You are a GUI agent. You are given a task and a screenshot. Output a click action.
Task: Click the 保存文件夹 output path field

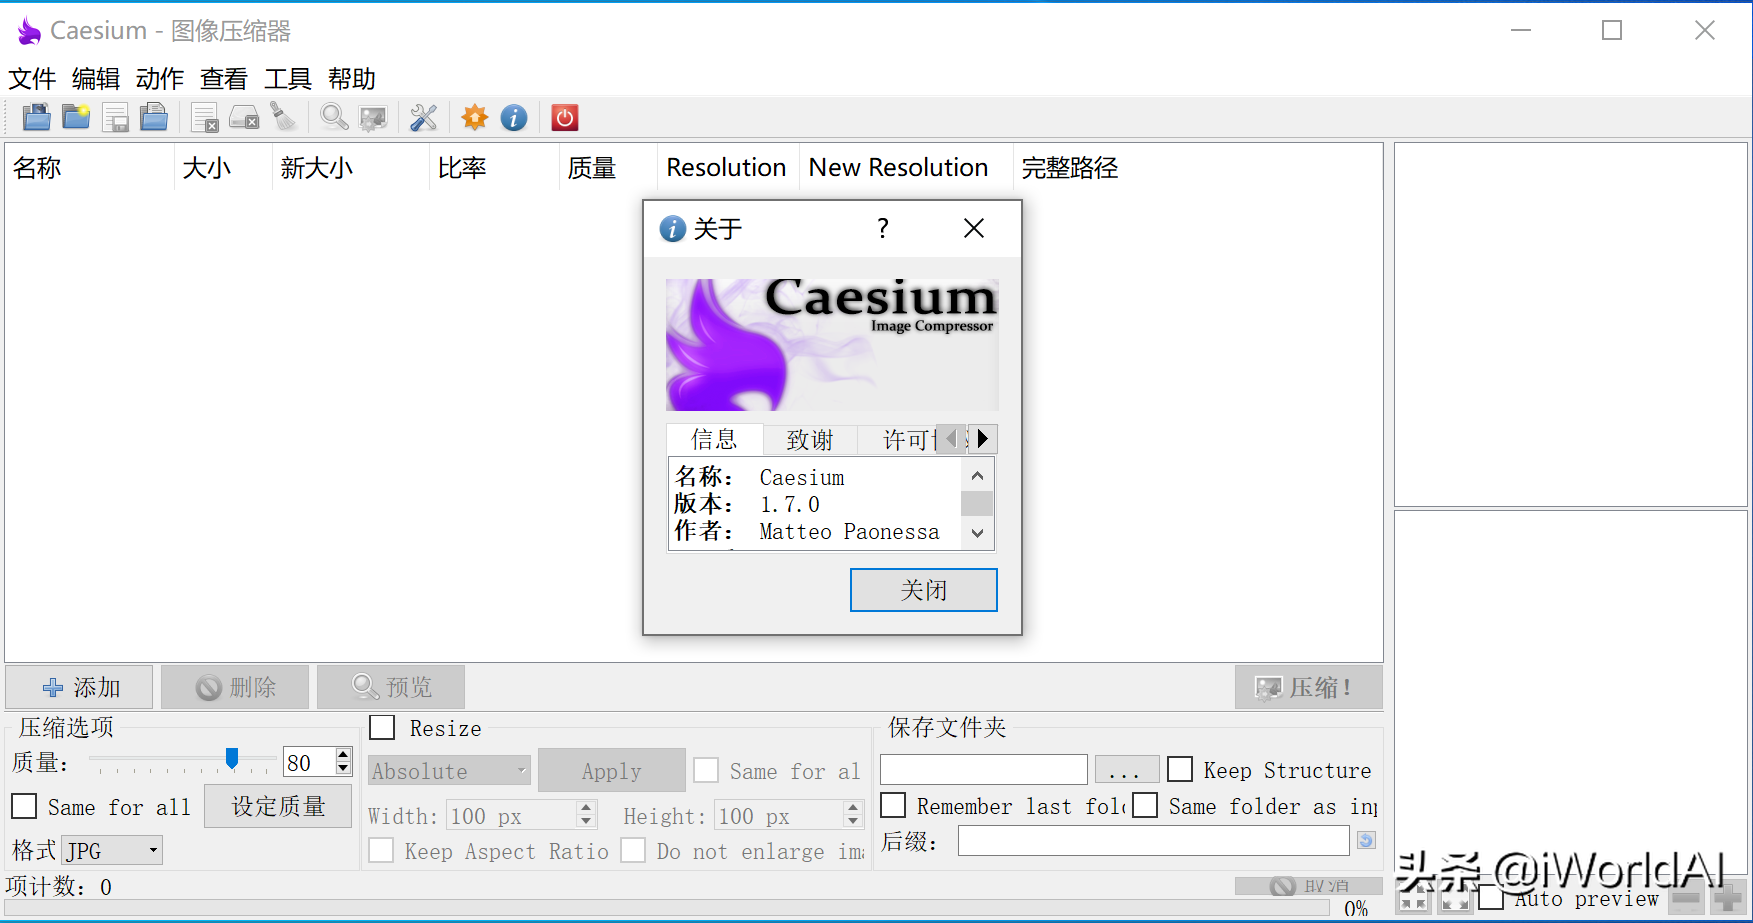click(x=984, y=769)
